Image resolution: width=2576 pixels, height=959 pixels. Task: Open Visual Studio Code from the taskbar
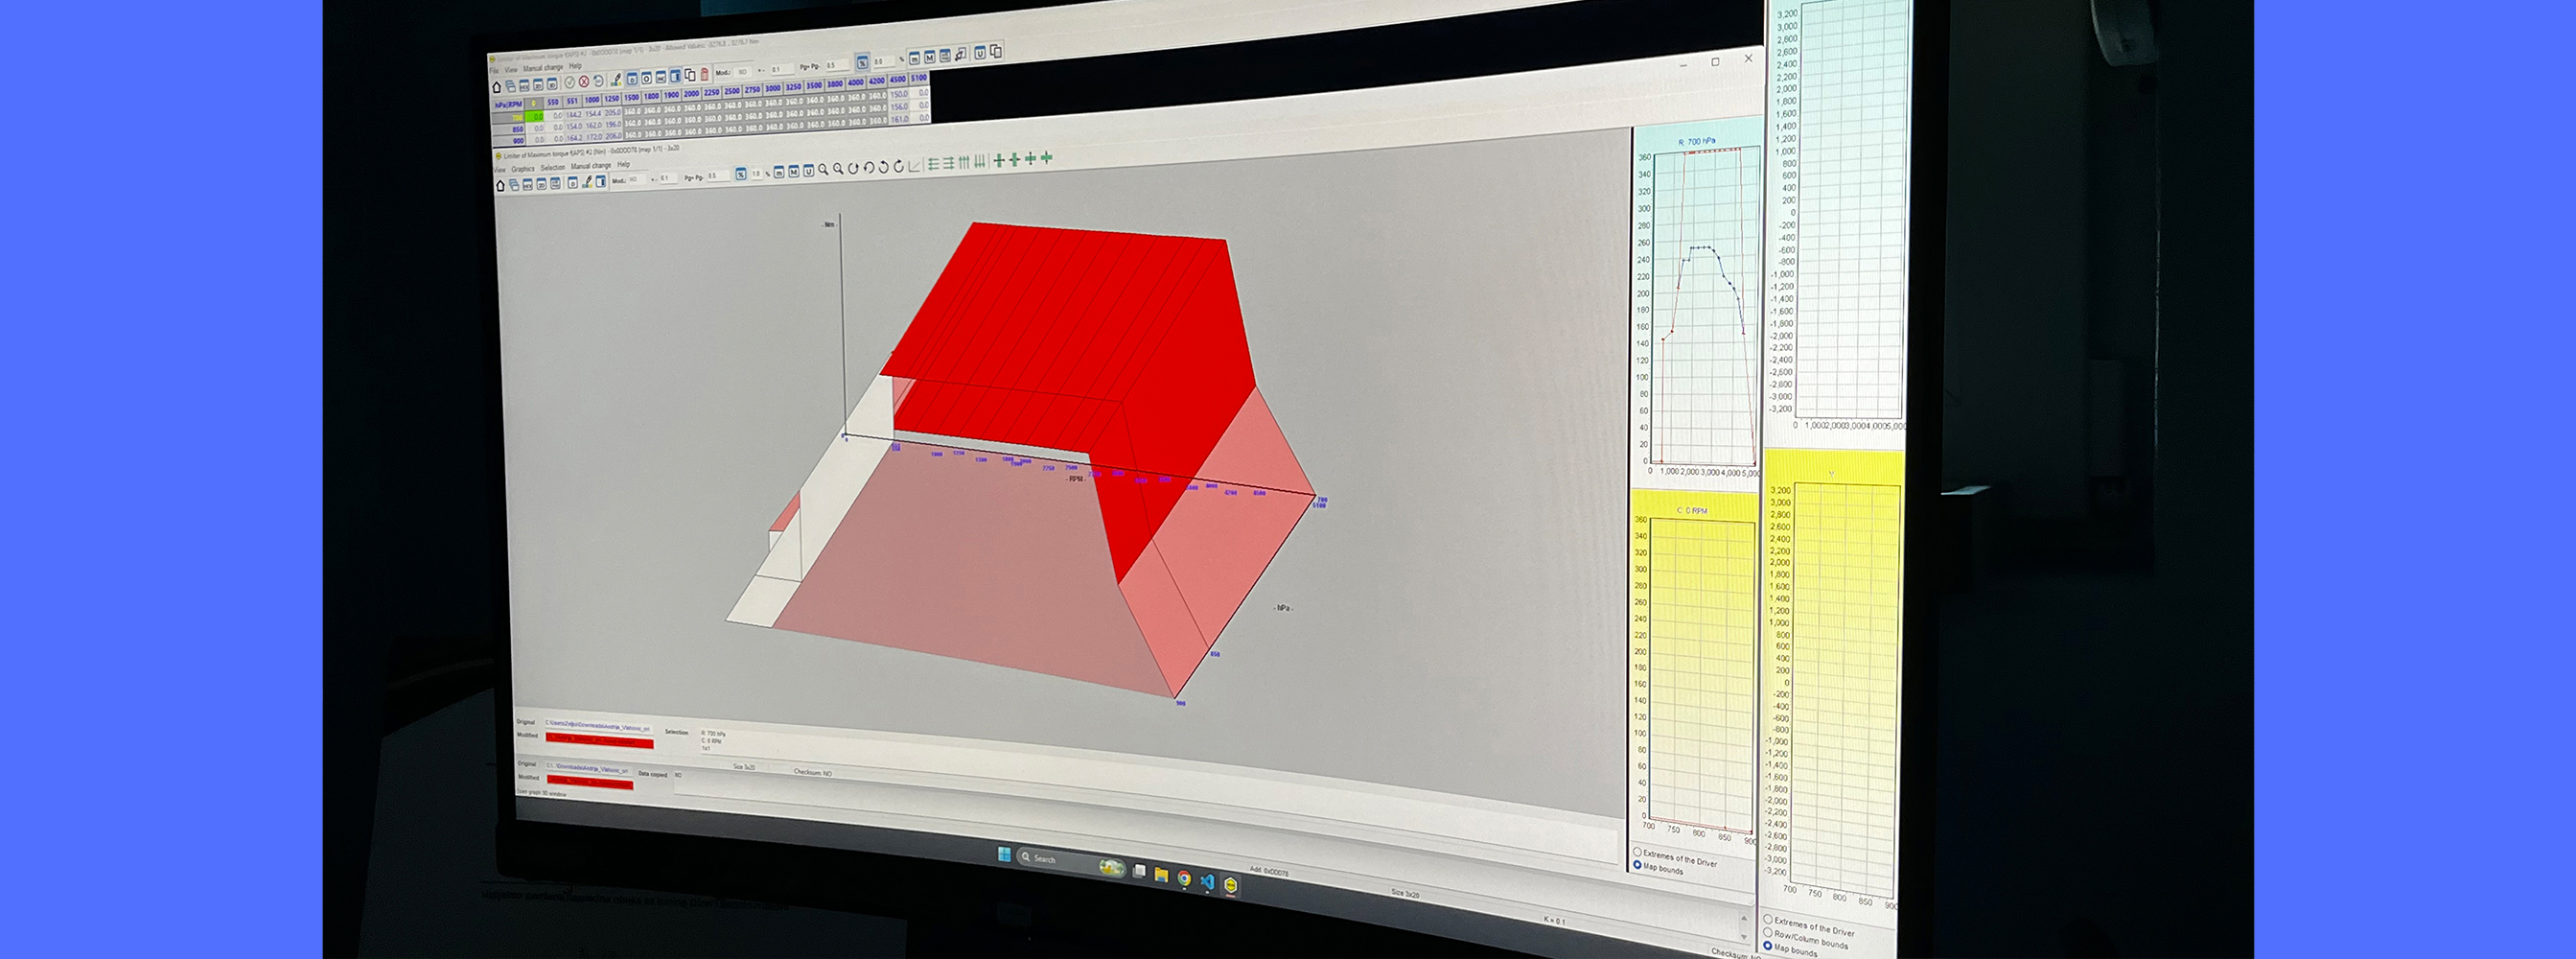1207,882
